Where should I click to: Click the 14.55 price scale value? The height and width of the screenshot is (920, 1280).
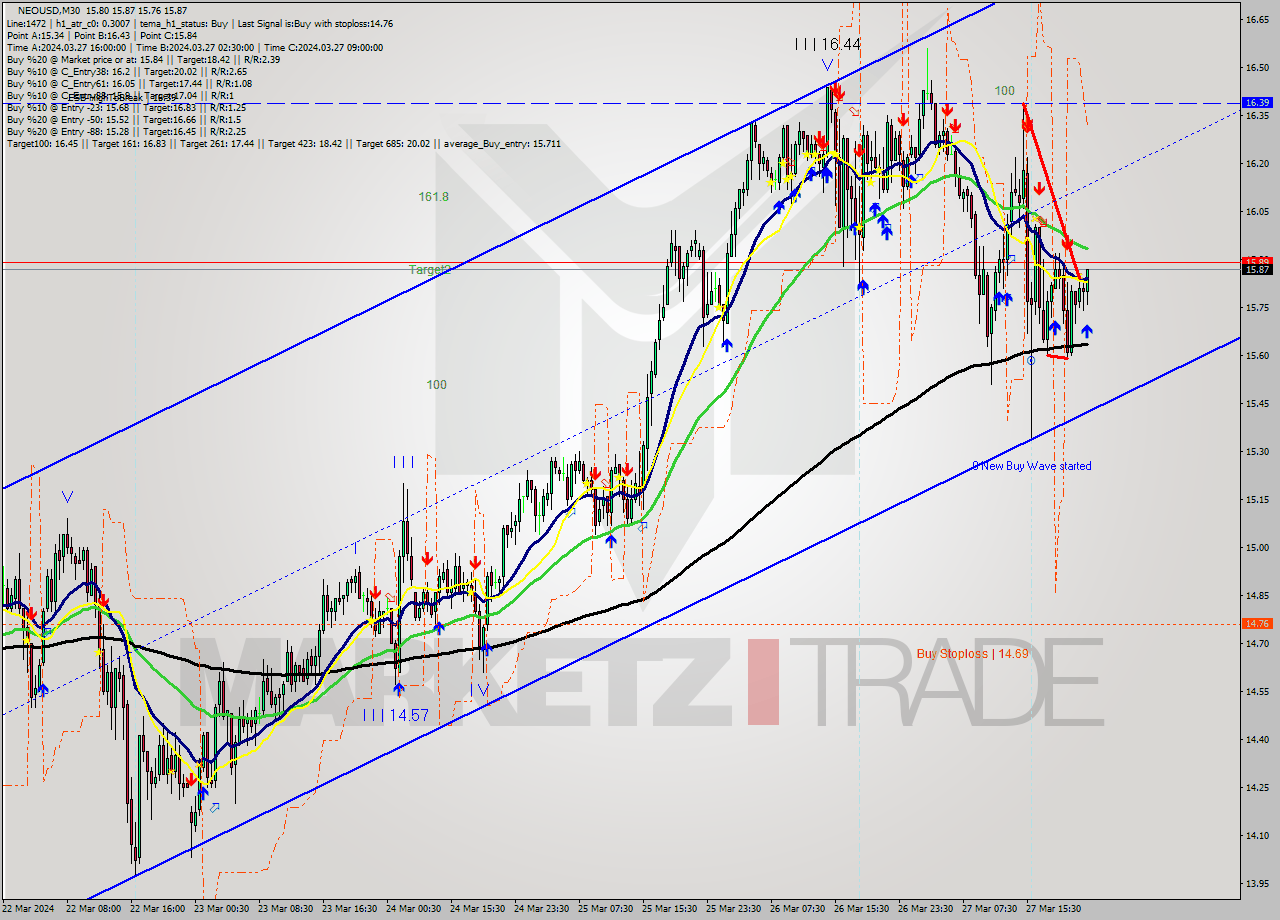(1256, 691)
